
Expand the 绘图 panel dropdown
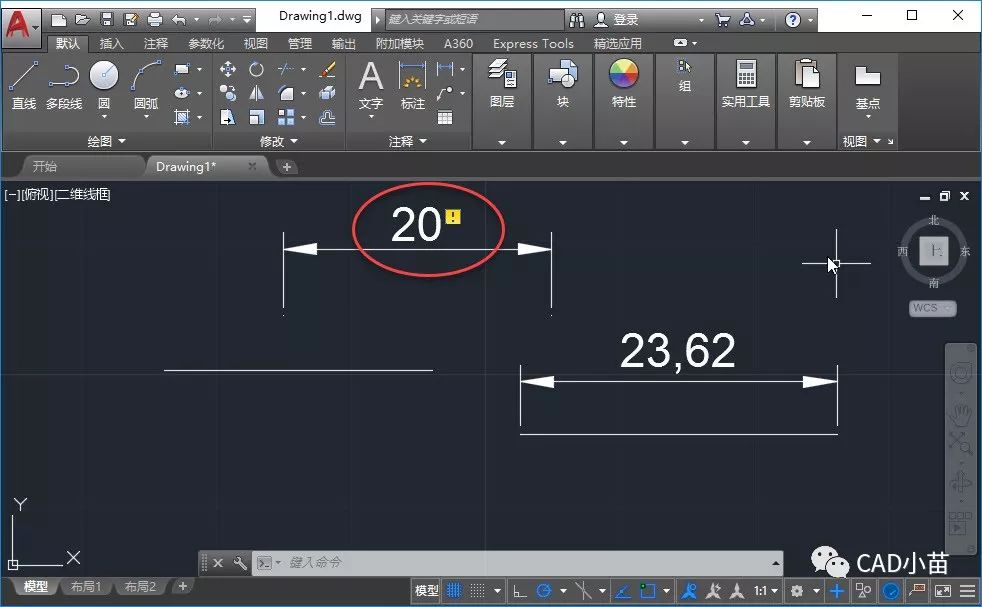pyautogui.click(x=108, y=142)
